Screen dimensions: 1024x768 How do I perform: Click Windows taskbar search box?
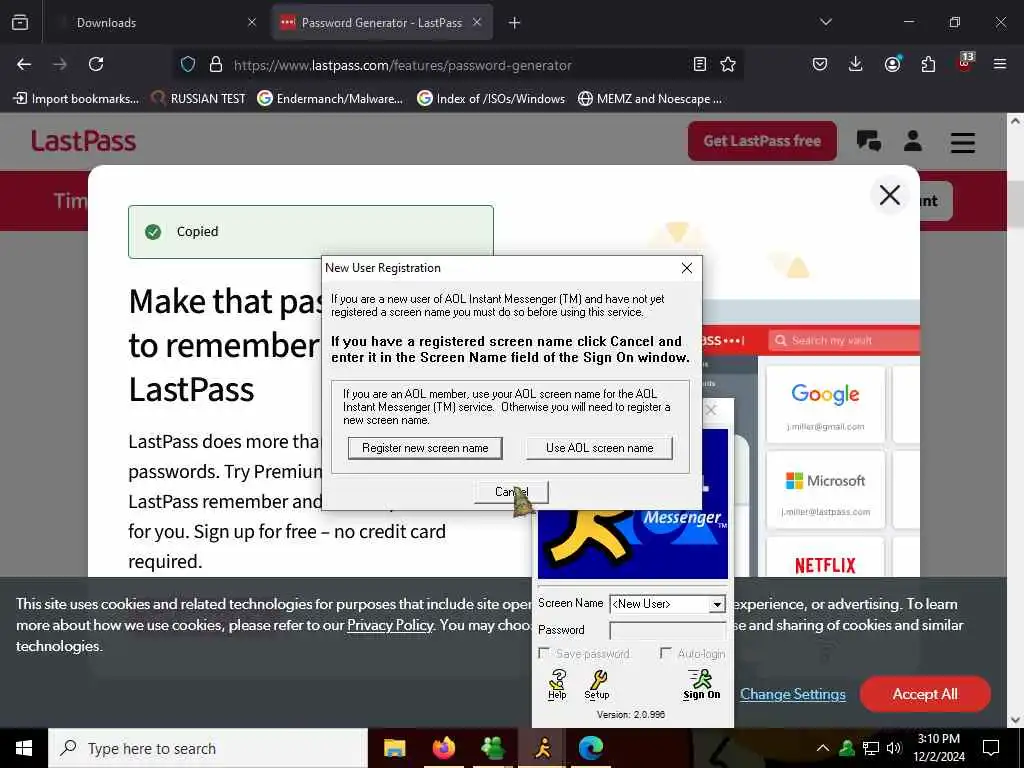click(208, 748)
